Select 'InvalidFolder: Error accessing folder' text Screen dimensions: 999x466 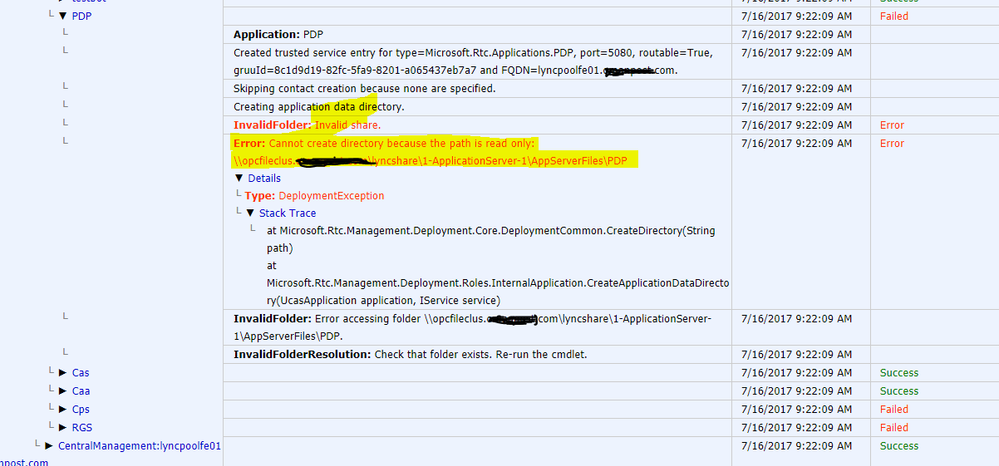click(x=472, y=326)
